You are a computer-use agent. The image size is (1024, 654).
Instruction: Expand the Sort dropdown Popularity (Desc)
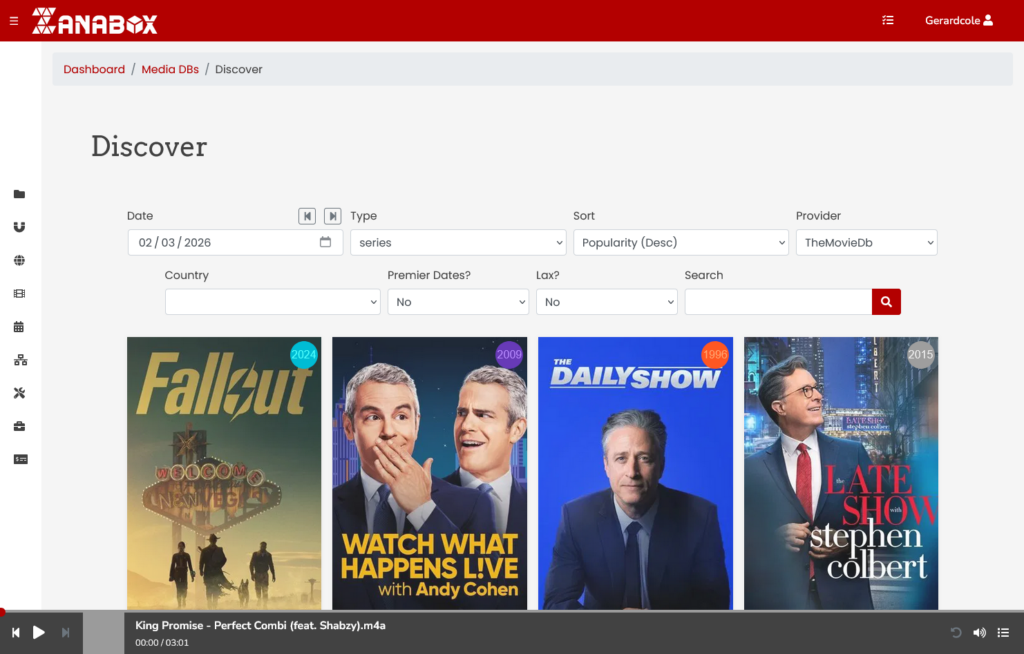coord(680,243)
